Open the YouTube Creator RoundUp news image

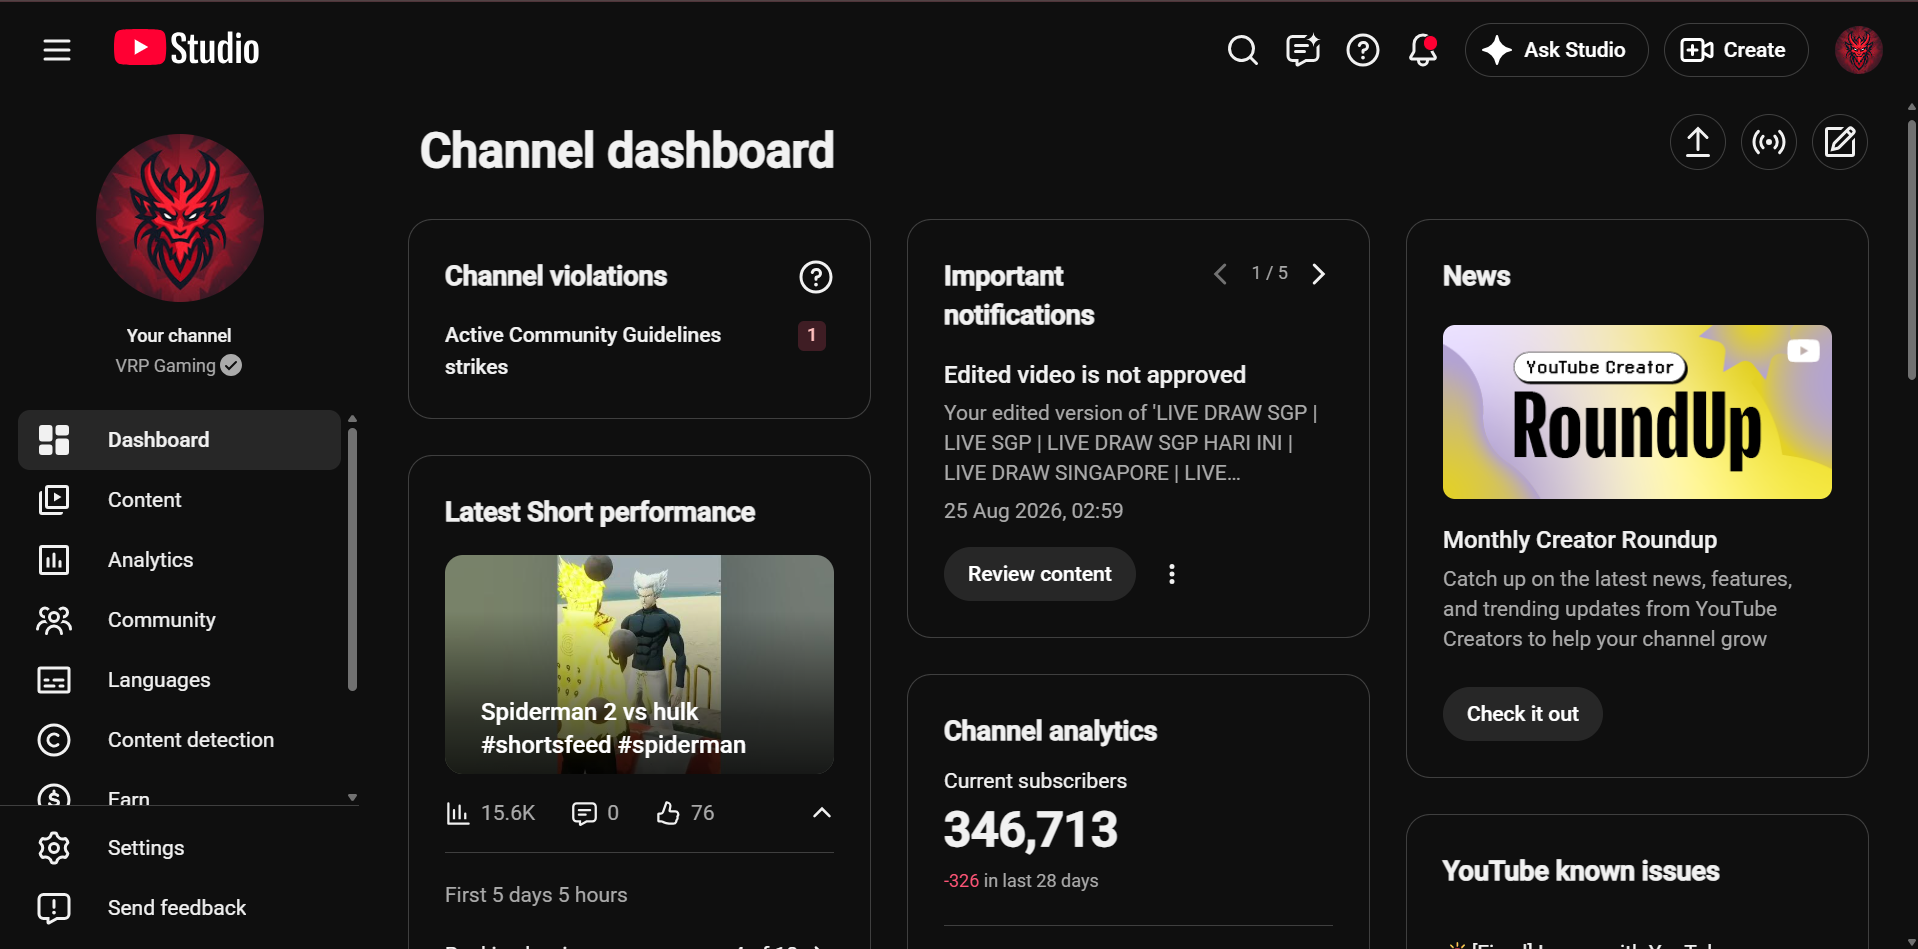[1637, 412]
